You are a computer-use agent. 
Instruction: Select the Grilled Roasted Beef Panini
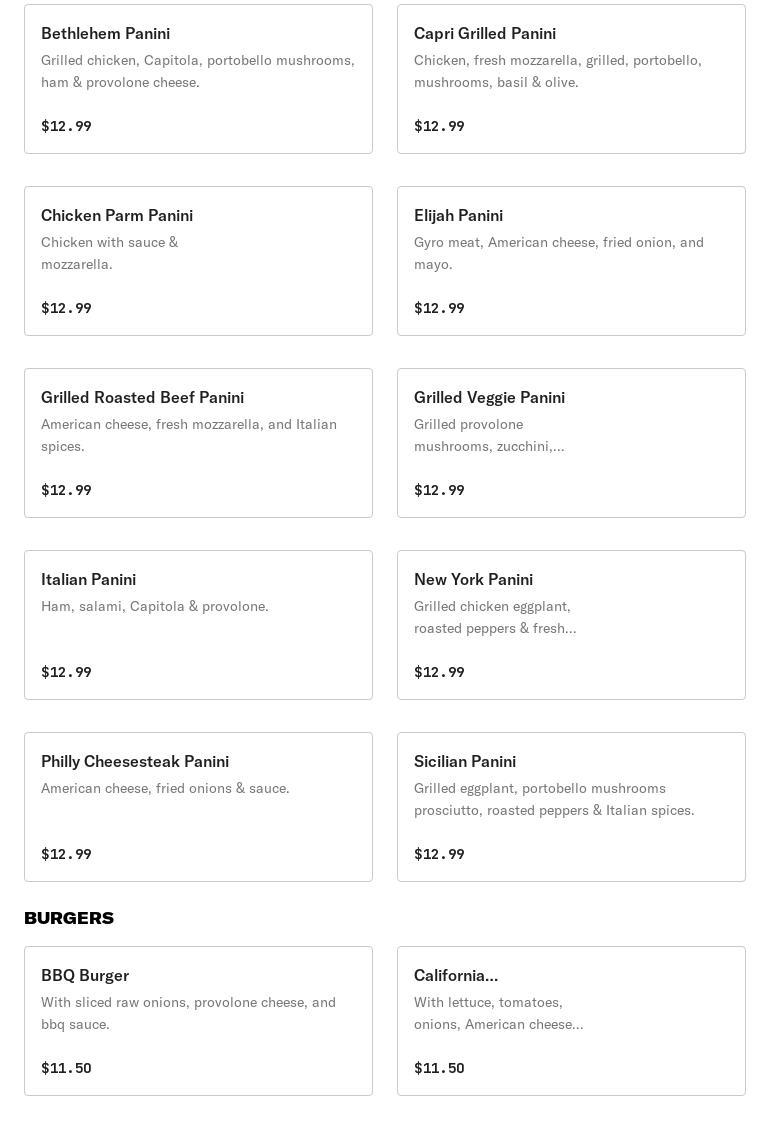tap(198, 443)
